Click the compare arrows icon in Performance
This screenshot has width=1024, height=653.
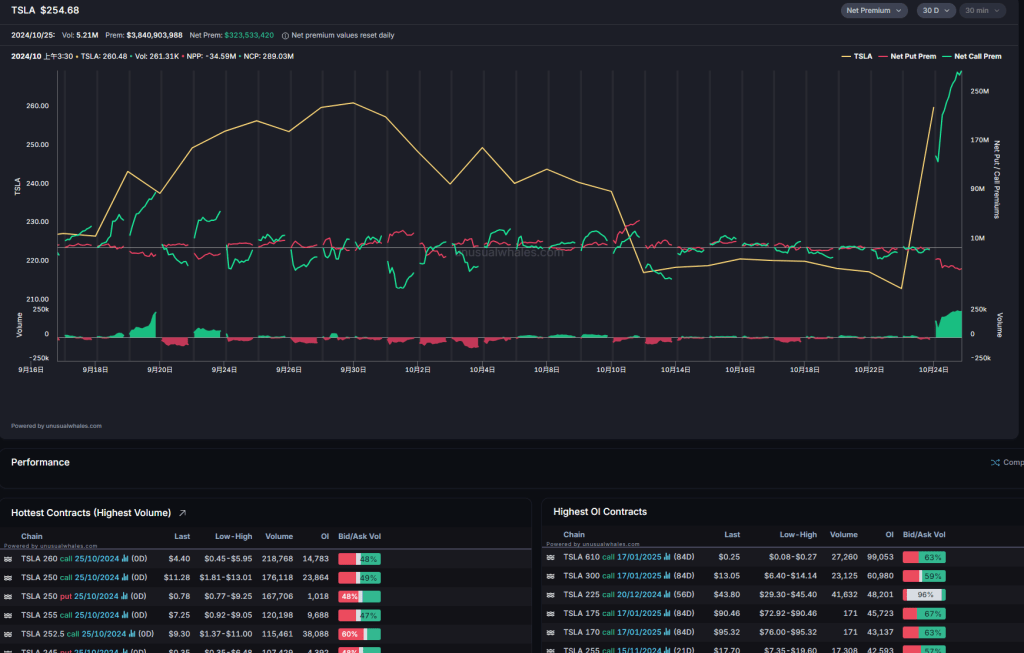pyautogui.click(x=995, y=462)
